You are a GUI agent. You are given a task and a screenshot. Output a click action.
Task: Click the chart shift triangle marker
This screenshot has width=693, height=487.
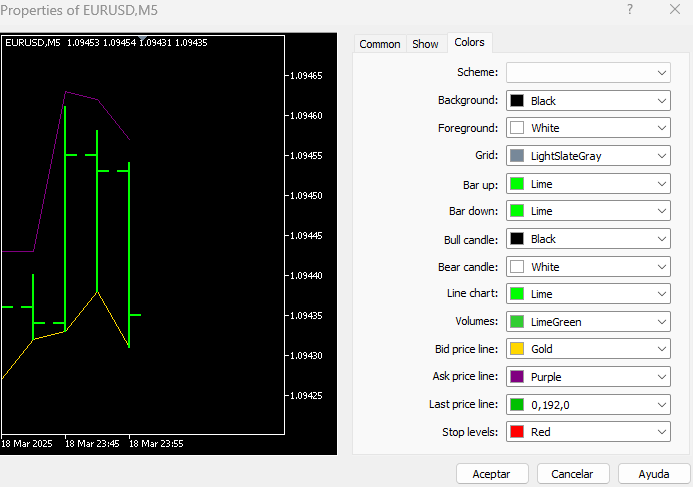point(142,38)
